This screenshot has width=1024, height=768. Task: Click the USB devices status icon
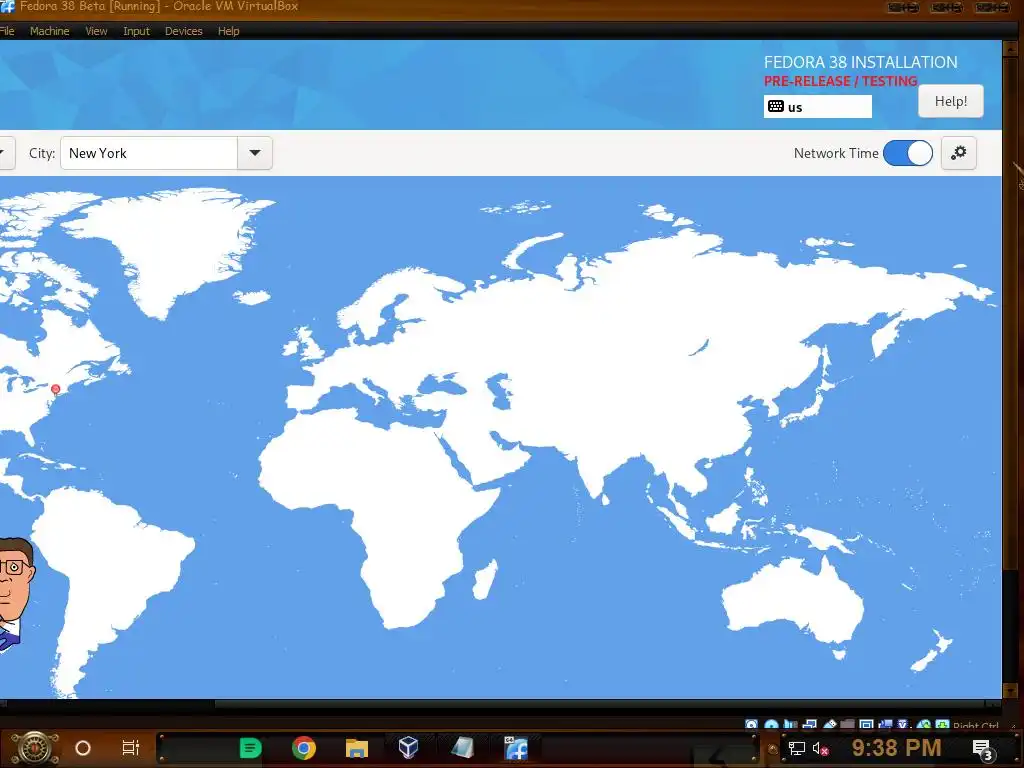tap(830, 725)
